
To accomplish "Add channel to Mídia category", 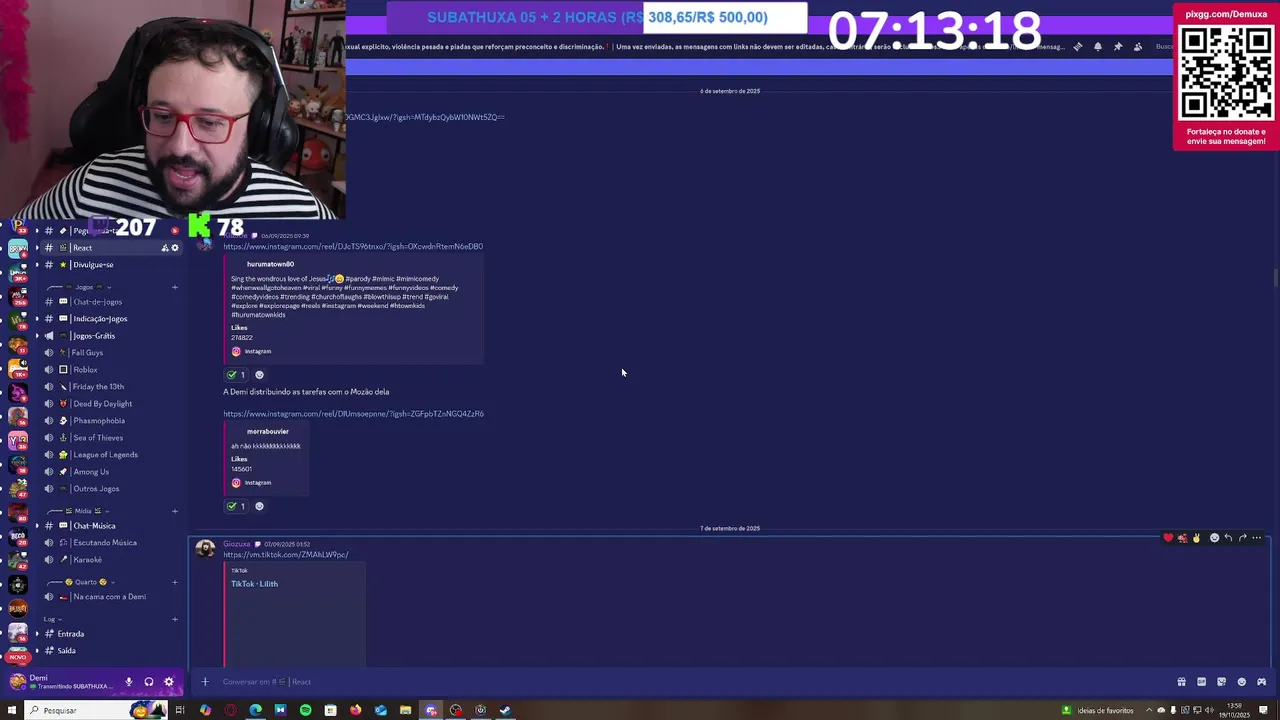I will 175,511.
